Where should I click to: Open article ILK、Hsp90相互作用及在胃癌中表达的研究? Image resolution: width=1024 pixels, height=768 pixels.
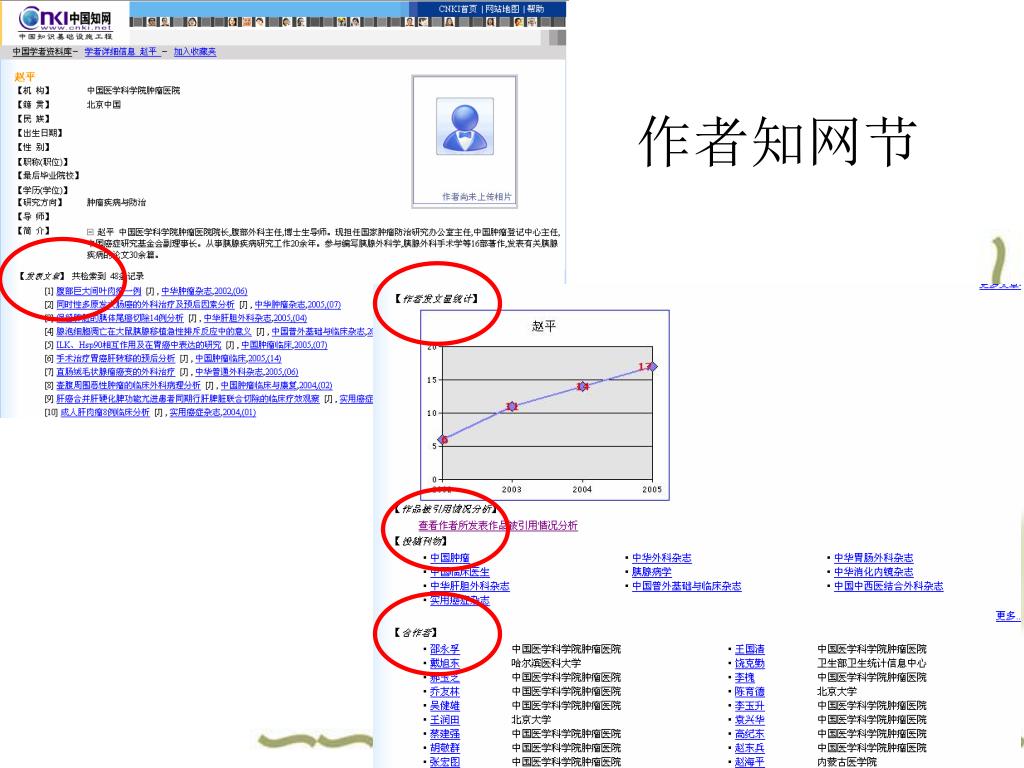point(138,345)
